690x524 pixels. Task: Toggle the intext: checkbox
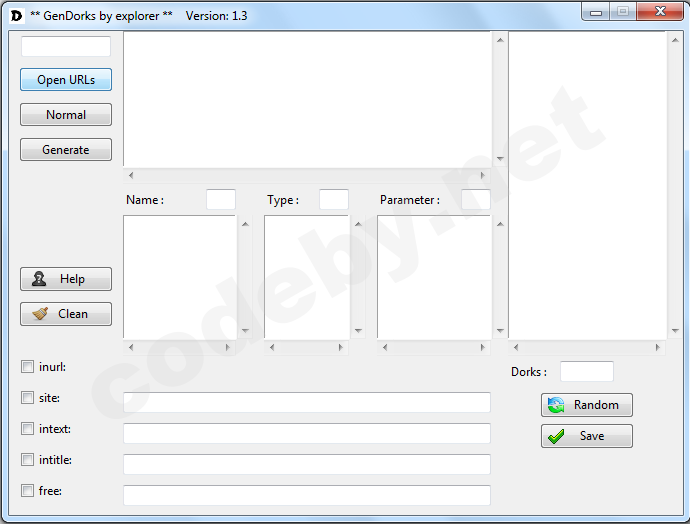point(27,429)
